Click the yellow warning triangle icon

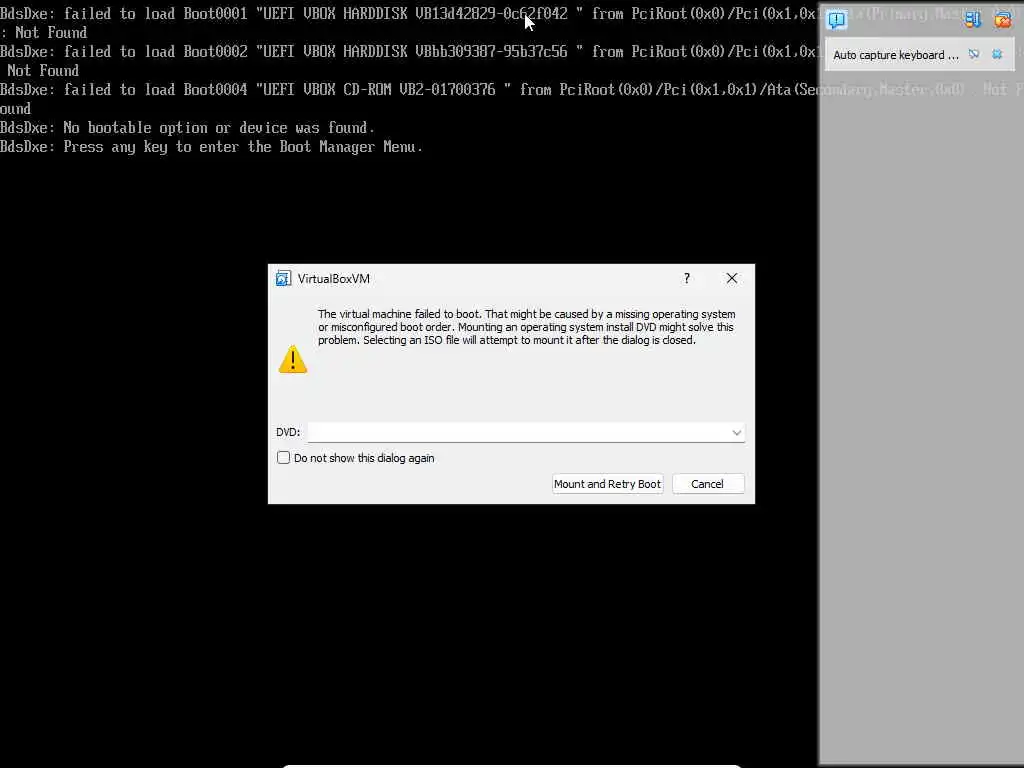(293, 359)
